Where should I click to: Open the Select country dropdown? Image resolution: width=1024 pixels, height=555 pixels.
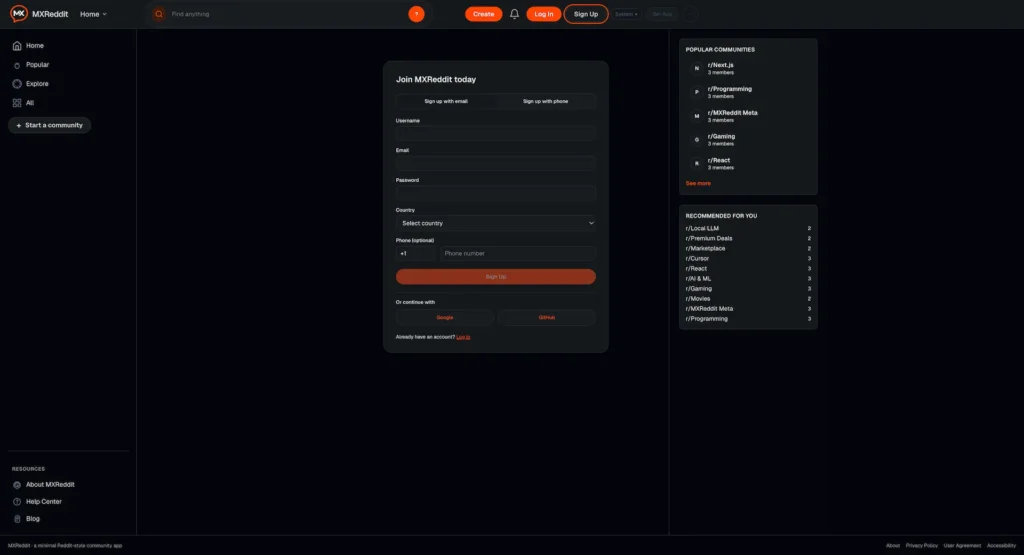(496, 223)
